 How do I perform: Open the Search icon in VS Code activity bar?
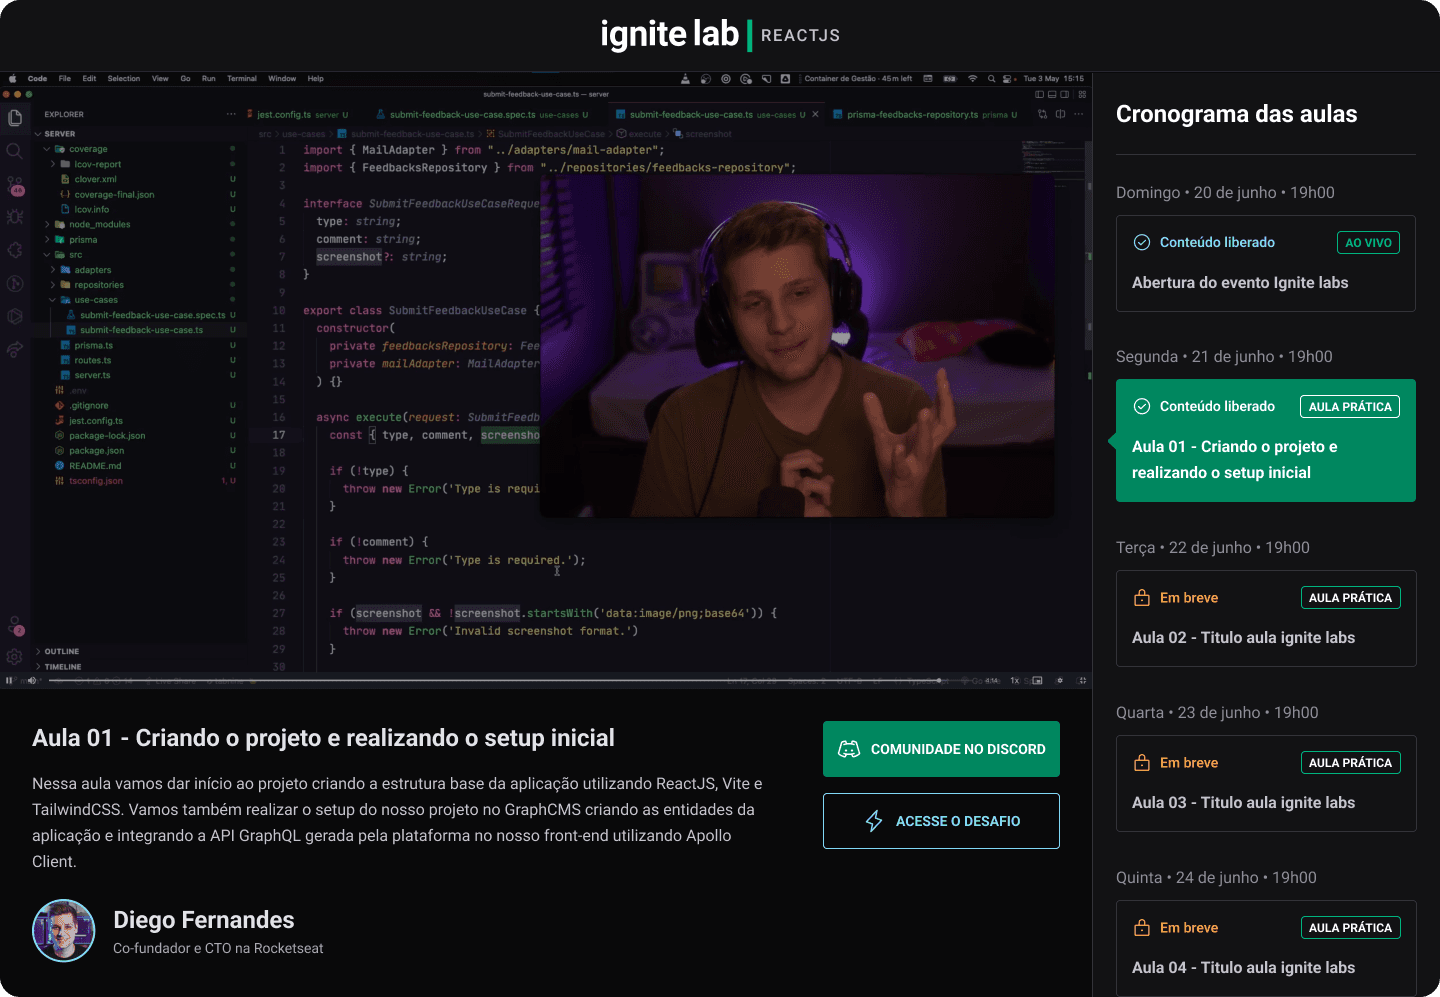(x=14, y=151)
